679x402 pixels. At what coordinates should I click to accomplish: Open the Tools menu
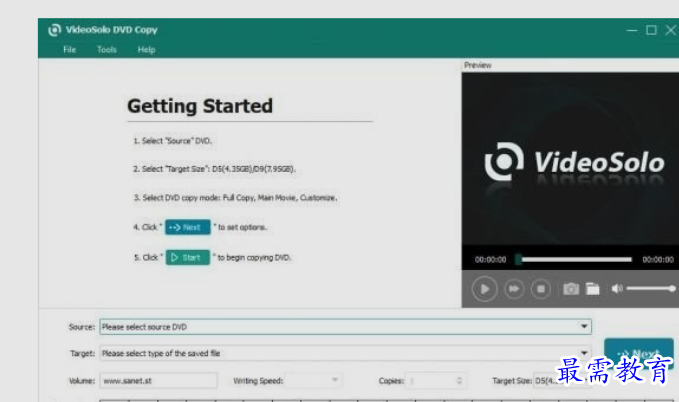107,50
